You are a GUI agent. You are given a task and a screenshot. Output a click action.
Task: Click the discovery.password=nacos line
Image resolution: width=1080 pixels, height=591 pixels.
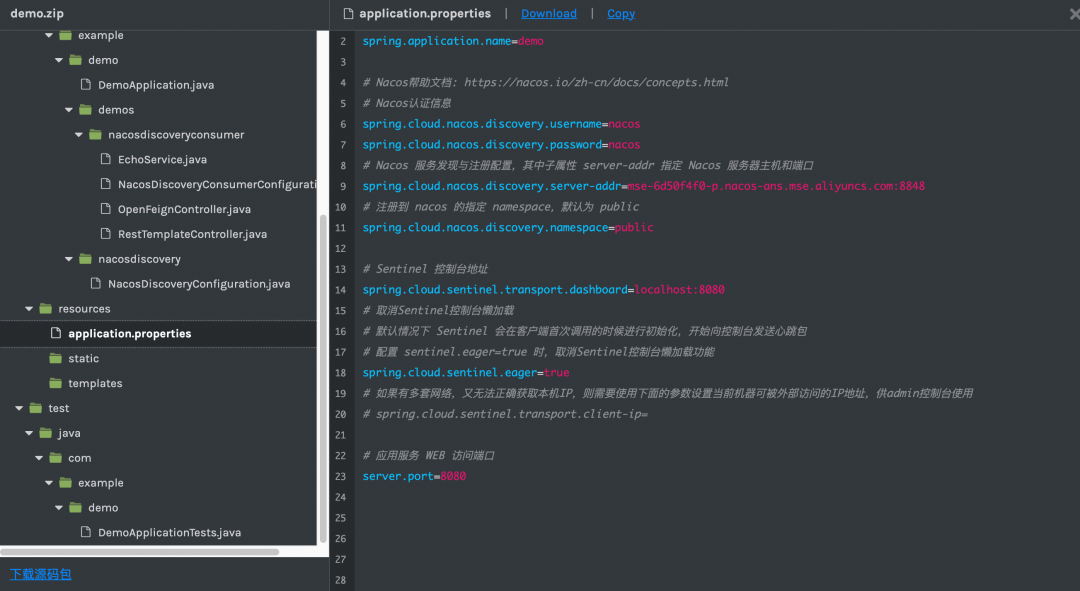pyautogui.click(x=501, y=145)
